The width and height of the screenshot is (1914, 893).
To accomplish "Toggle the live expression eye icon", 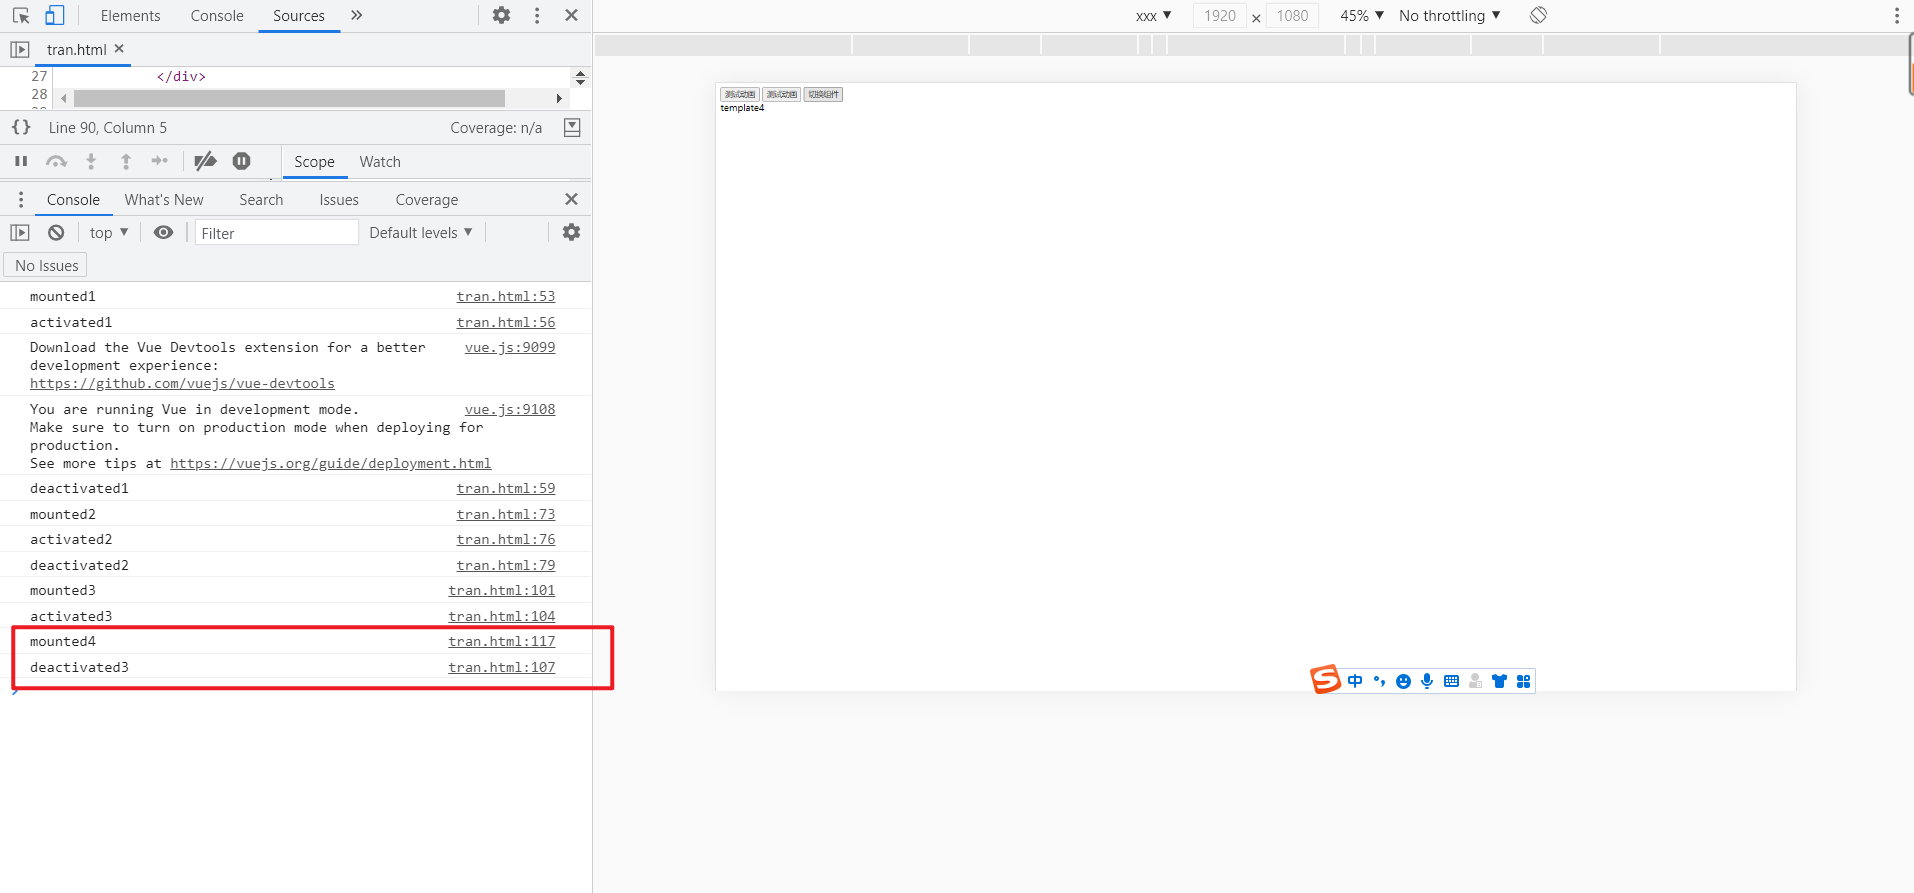I will coord(164,232).
